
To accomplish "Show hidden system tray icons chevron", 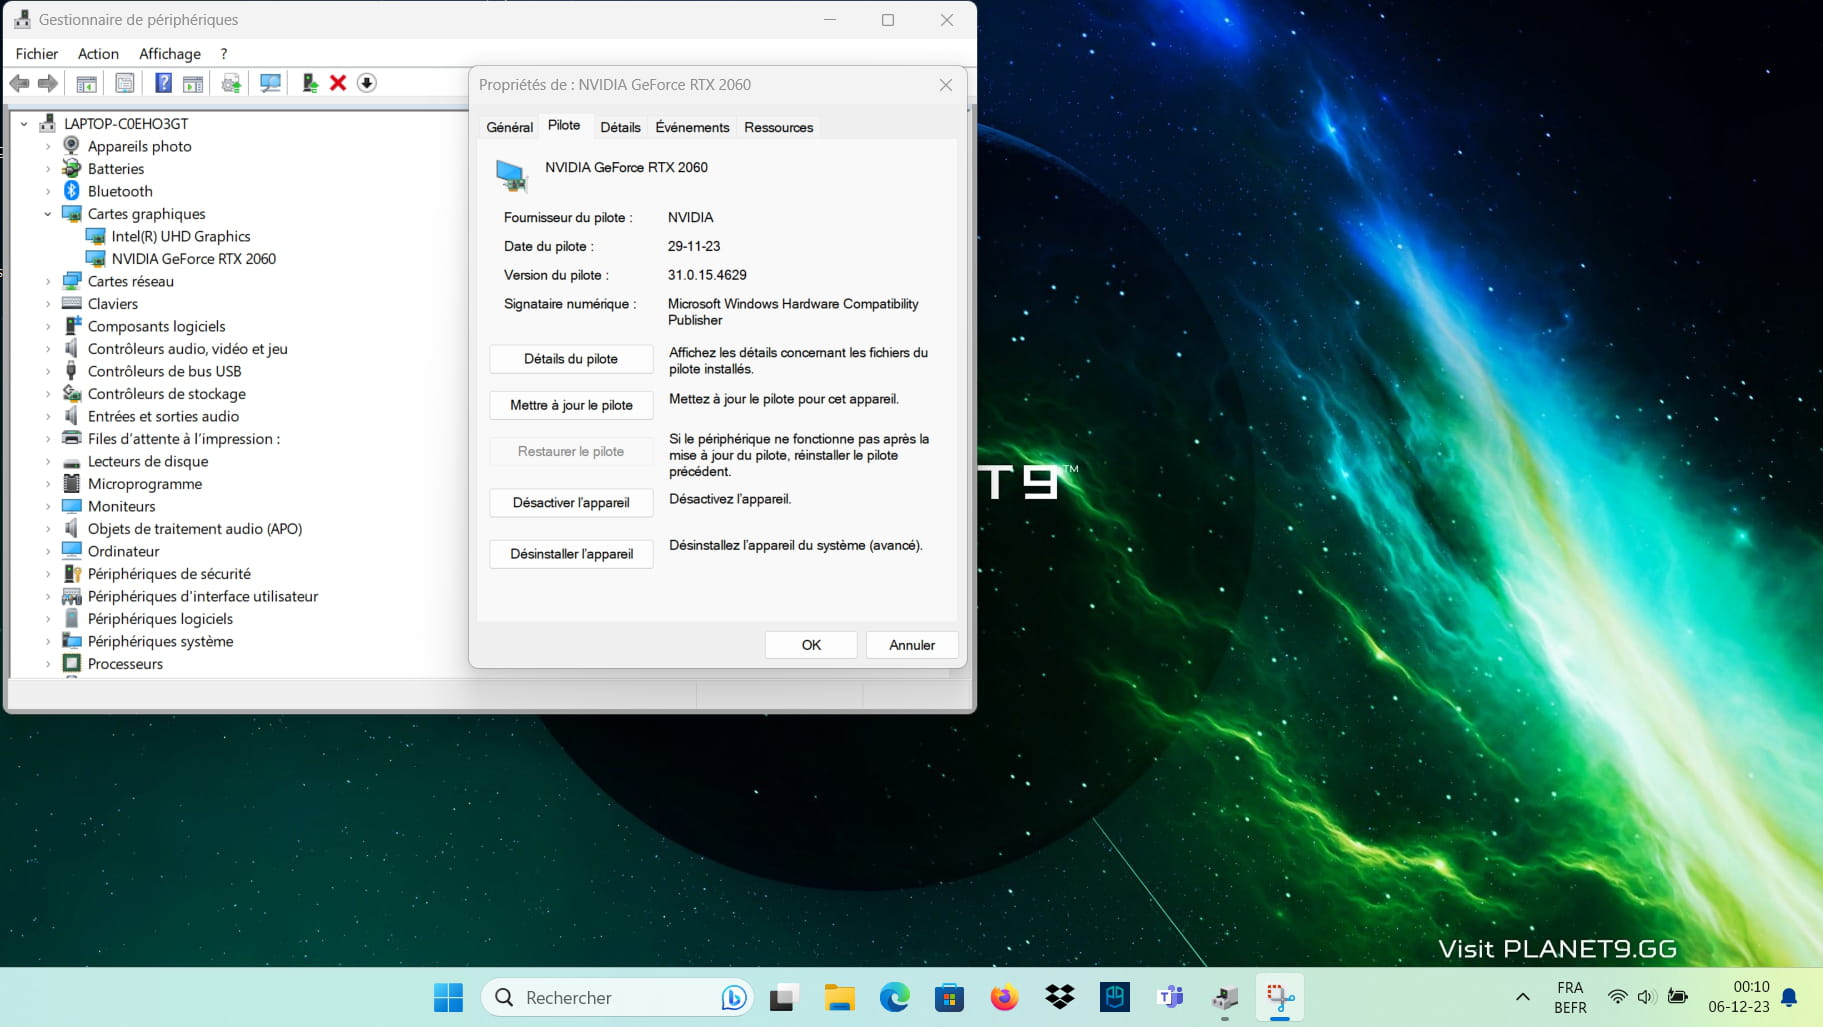I will click(1523, 997).
